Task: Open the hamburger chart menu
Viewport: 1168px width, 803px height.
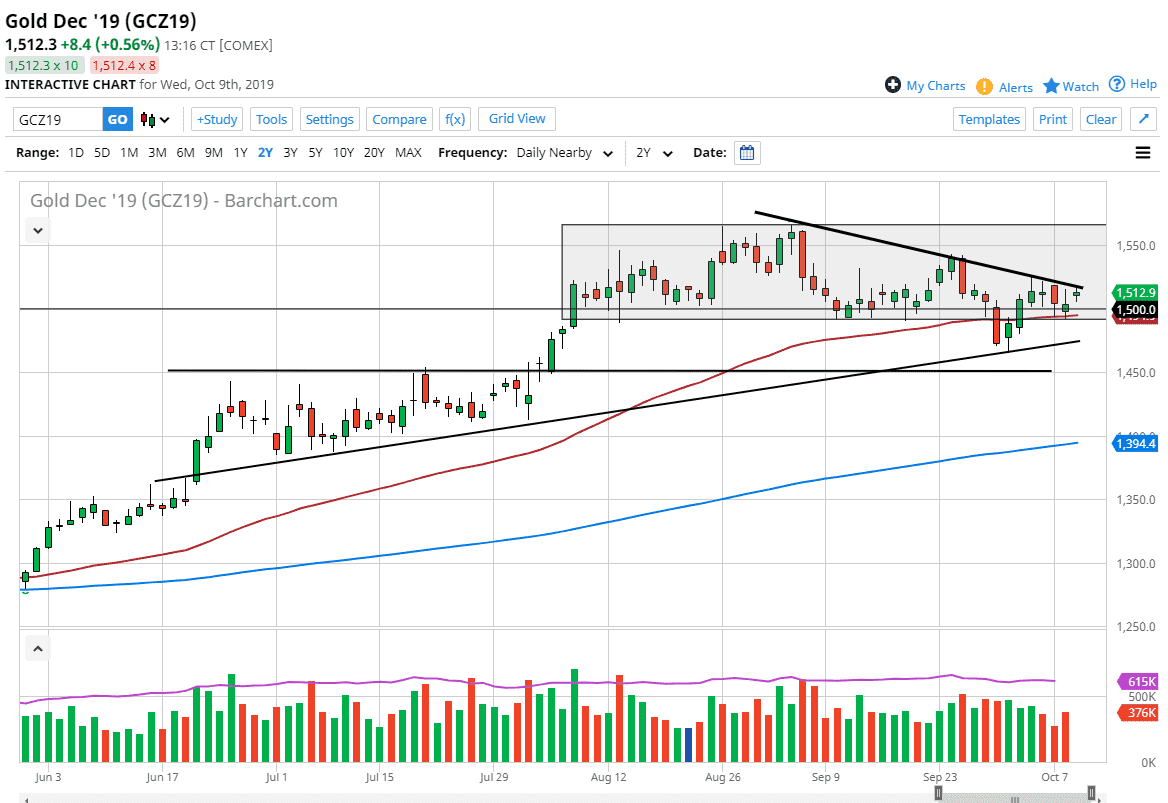Action: [x=1143, y=153]
